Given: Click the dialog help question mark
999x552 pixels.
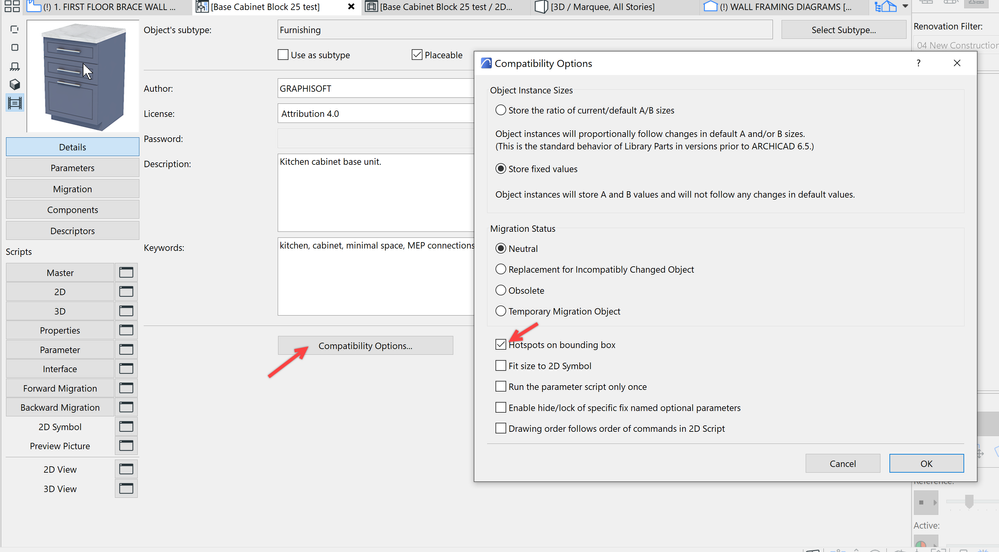Looking at the screenshot, I should [918, 63].
